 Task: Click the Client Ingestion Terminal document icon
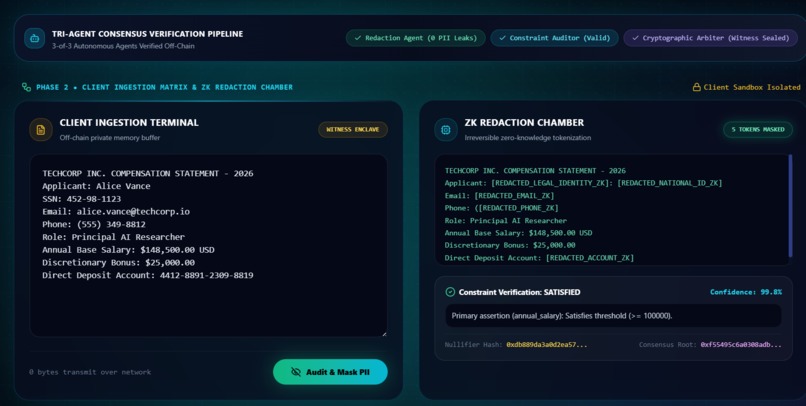(41, 130)
